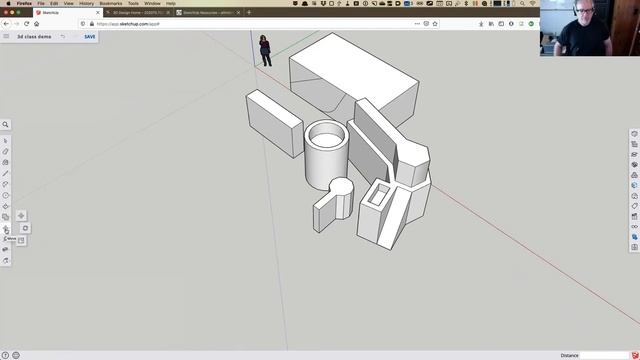Open the Entity Info panel
Screen dimensions: 640x360
pos(634,134)
